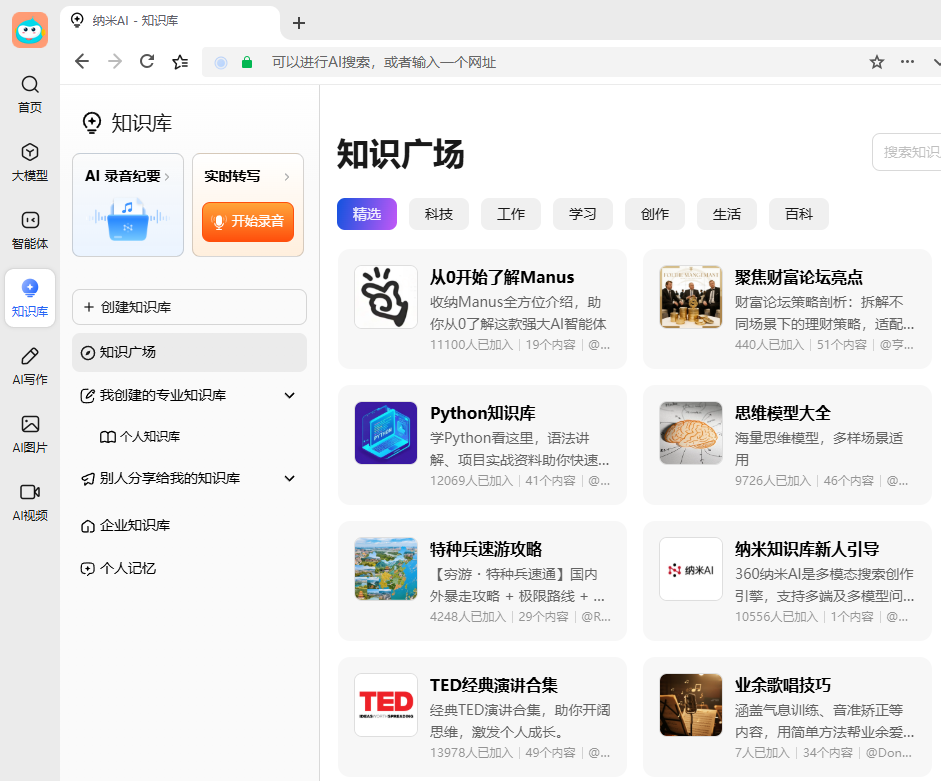Open a new browser tab
Screen dimensions: 941x781
[298, 23]
